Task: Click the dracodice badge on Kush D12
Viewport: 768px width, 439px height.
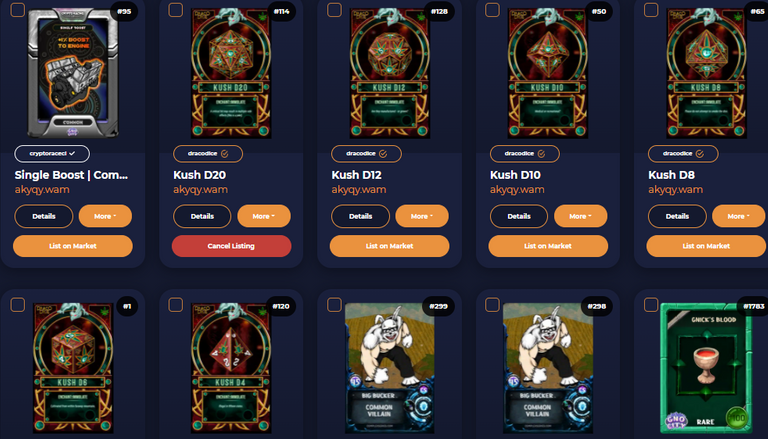Action: 366,153
